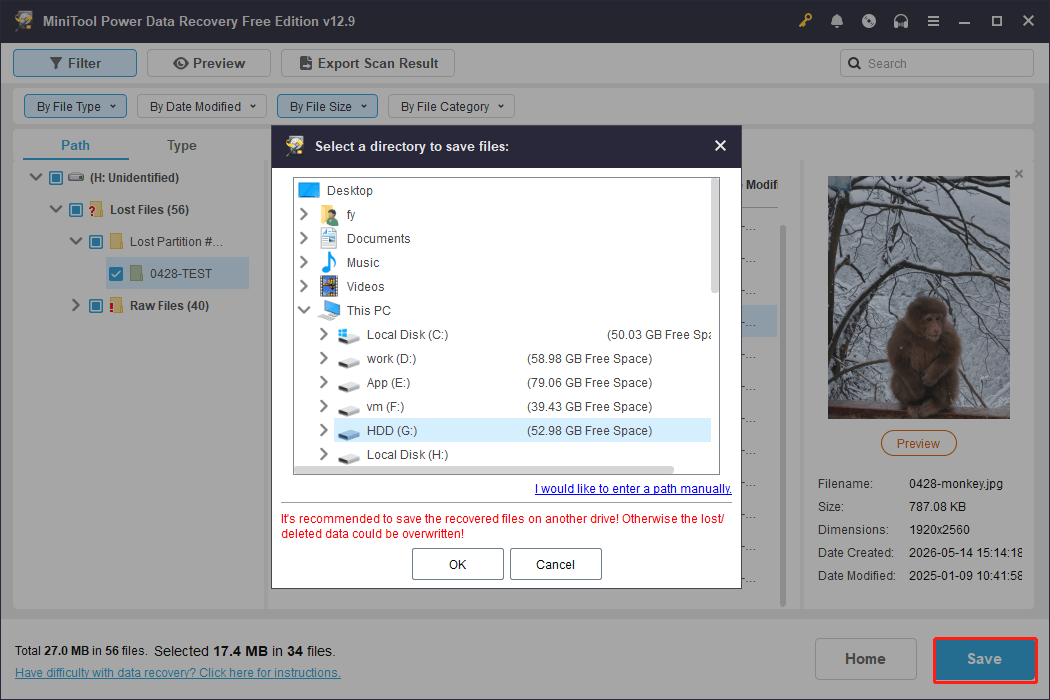Open the By Date Modified dropdown

point(202,106)
